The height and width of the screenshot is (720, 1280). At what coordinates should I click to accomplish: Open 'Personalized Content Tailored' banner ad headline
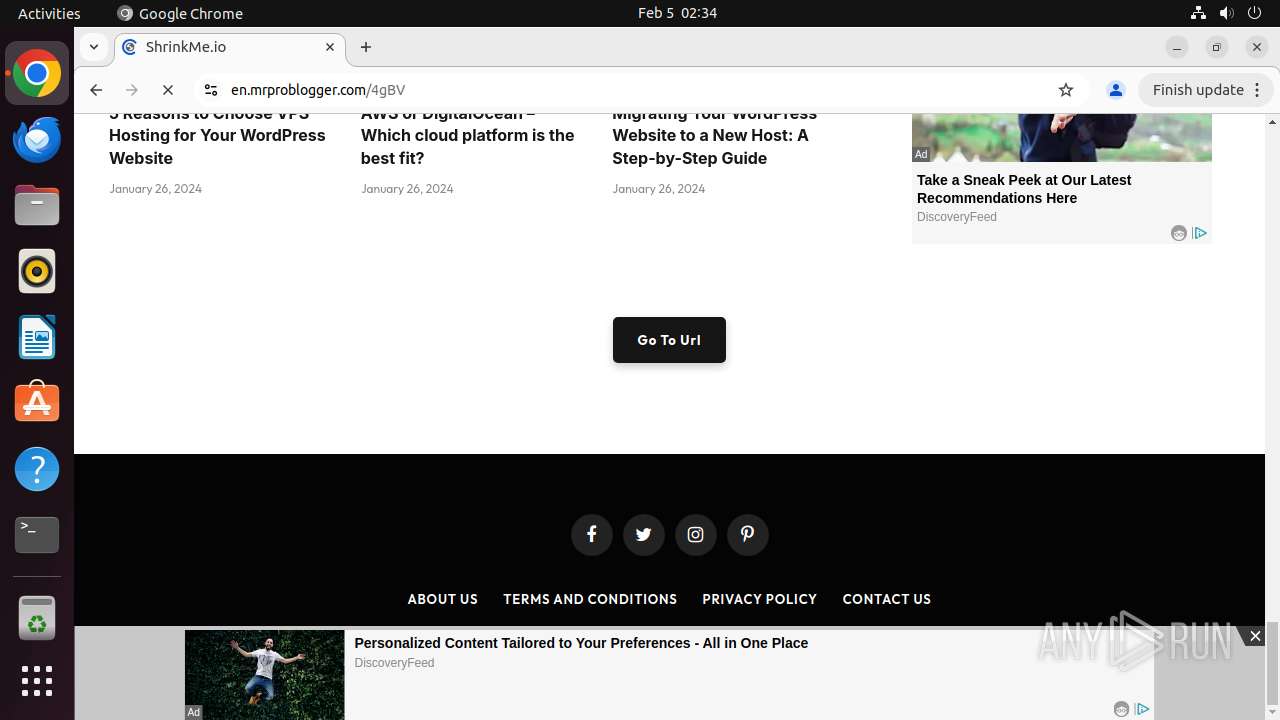tap(581, 643)
